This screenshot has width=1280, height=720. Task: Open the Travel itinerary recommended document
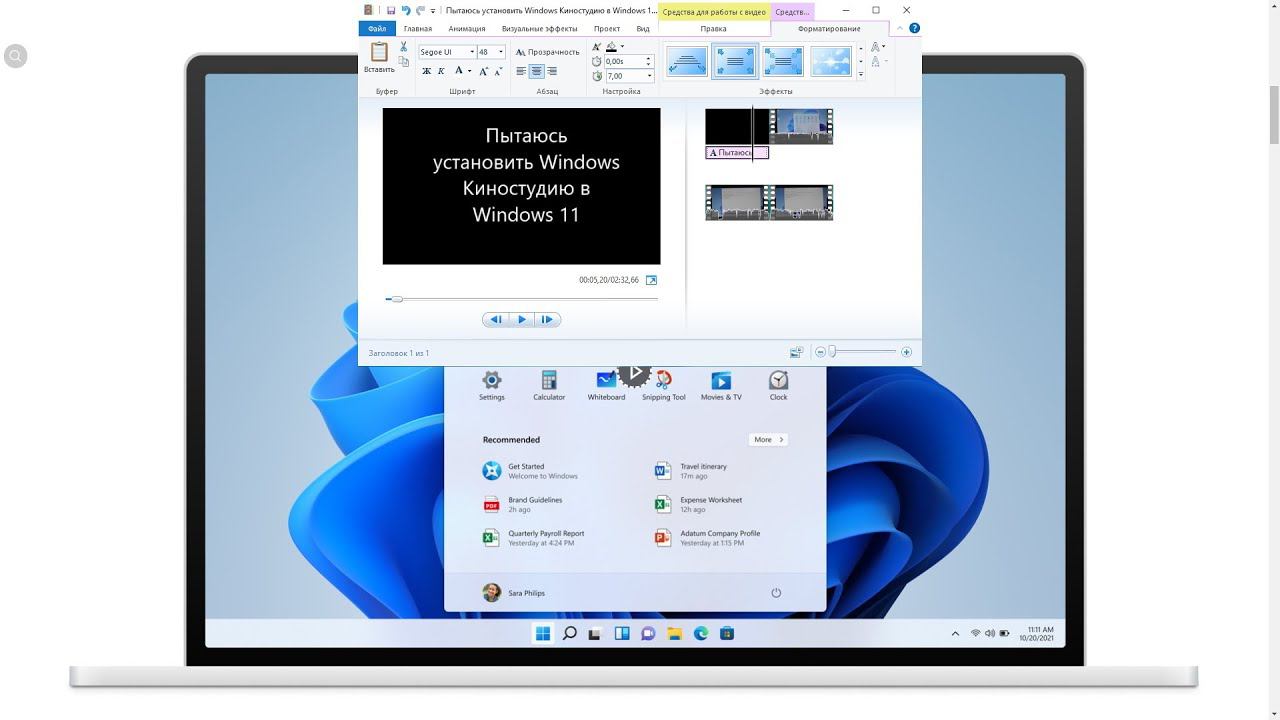[691, 471]
